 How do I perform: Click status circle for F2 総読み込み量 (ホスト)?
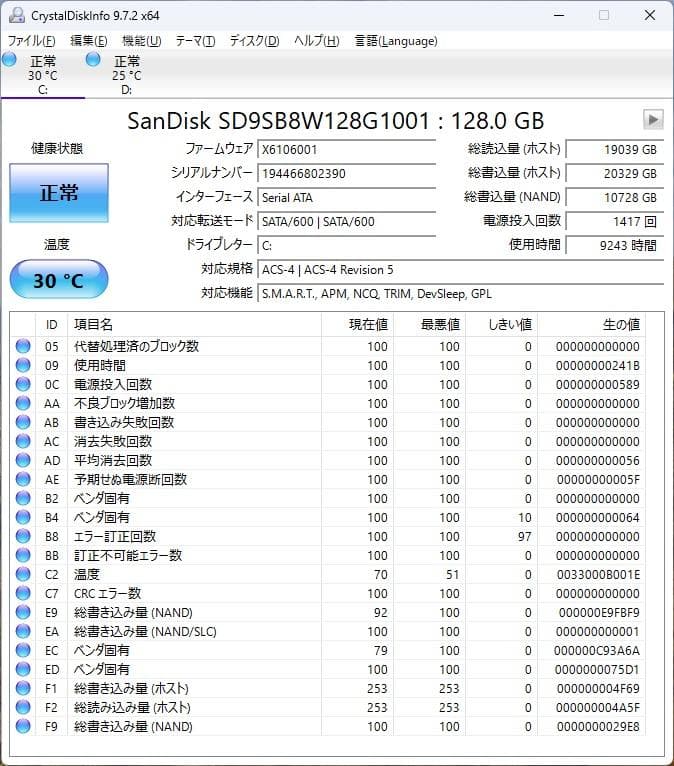pyautogui.click(x=23, y=707)
